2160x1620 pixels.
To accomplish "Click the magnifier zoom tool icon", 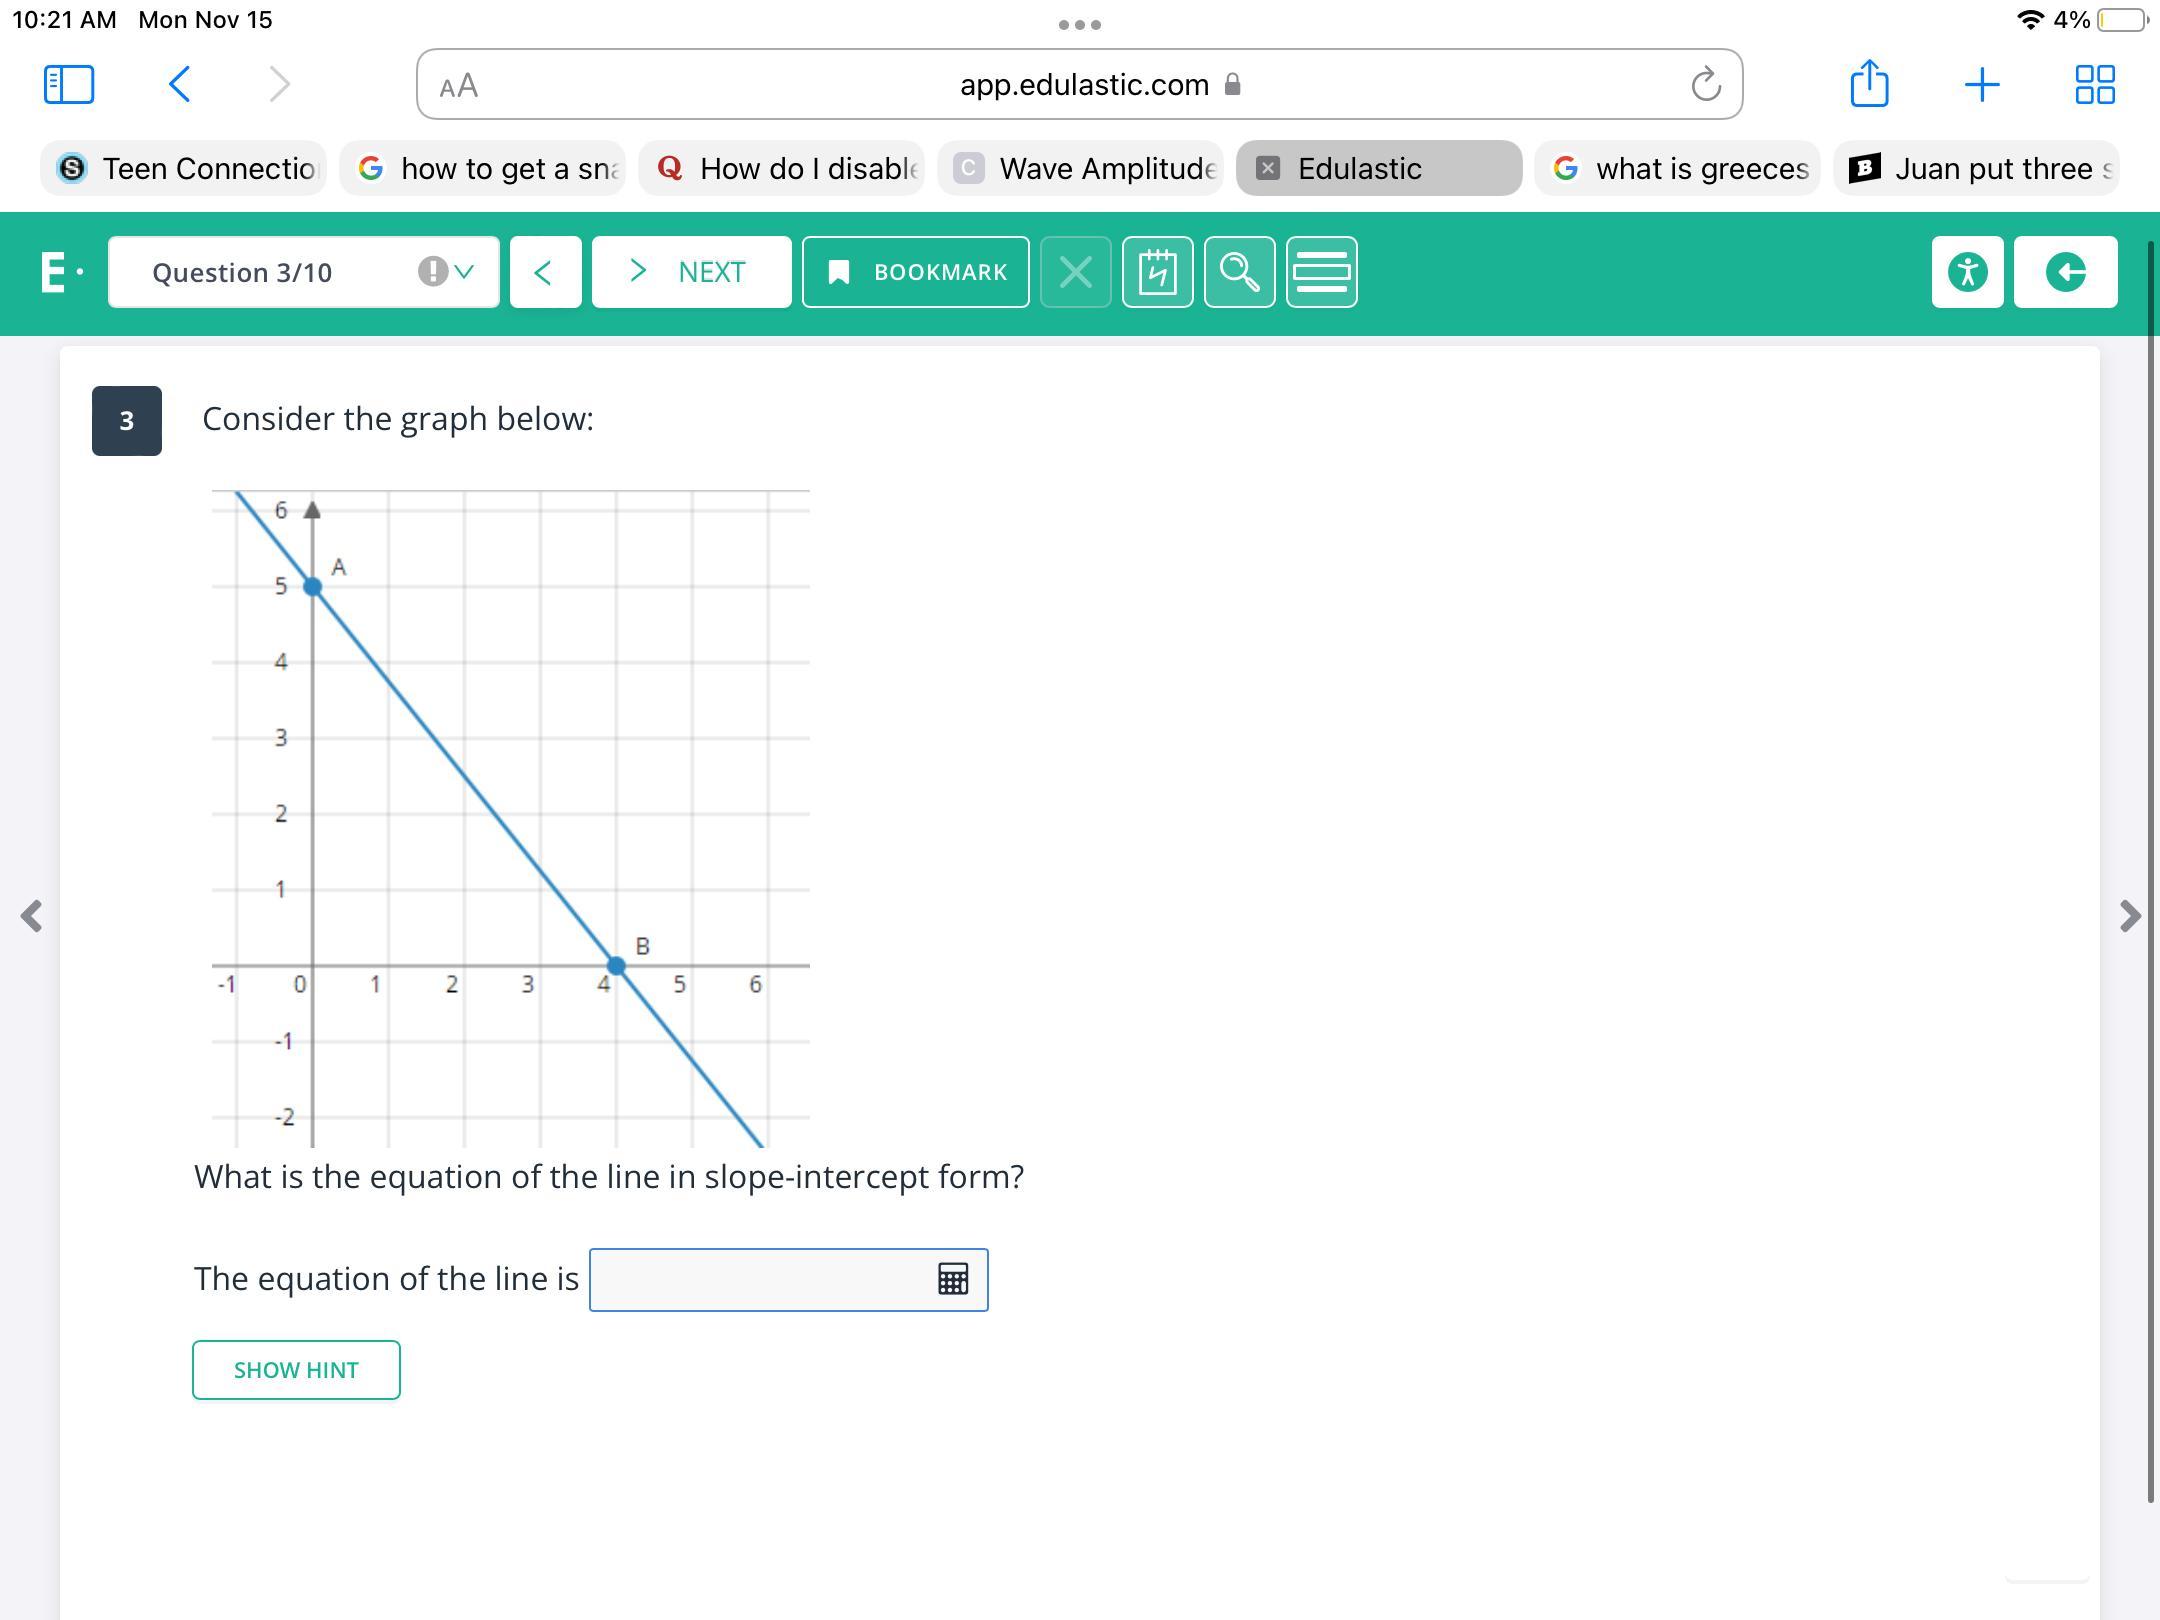I will 1239,272.
